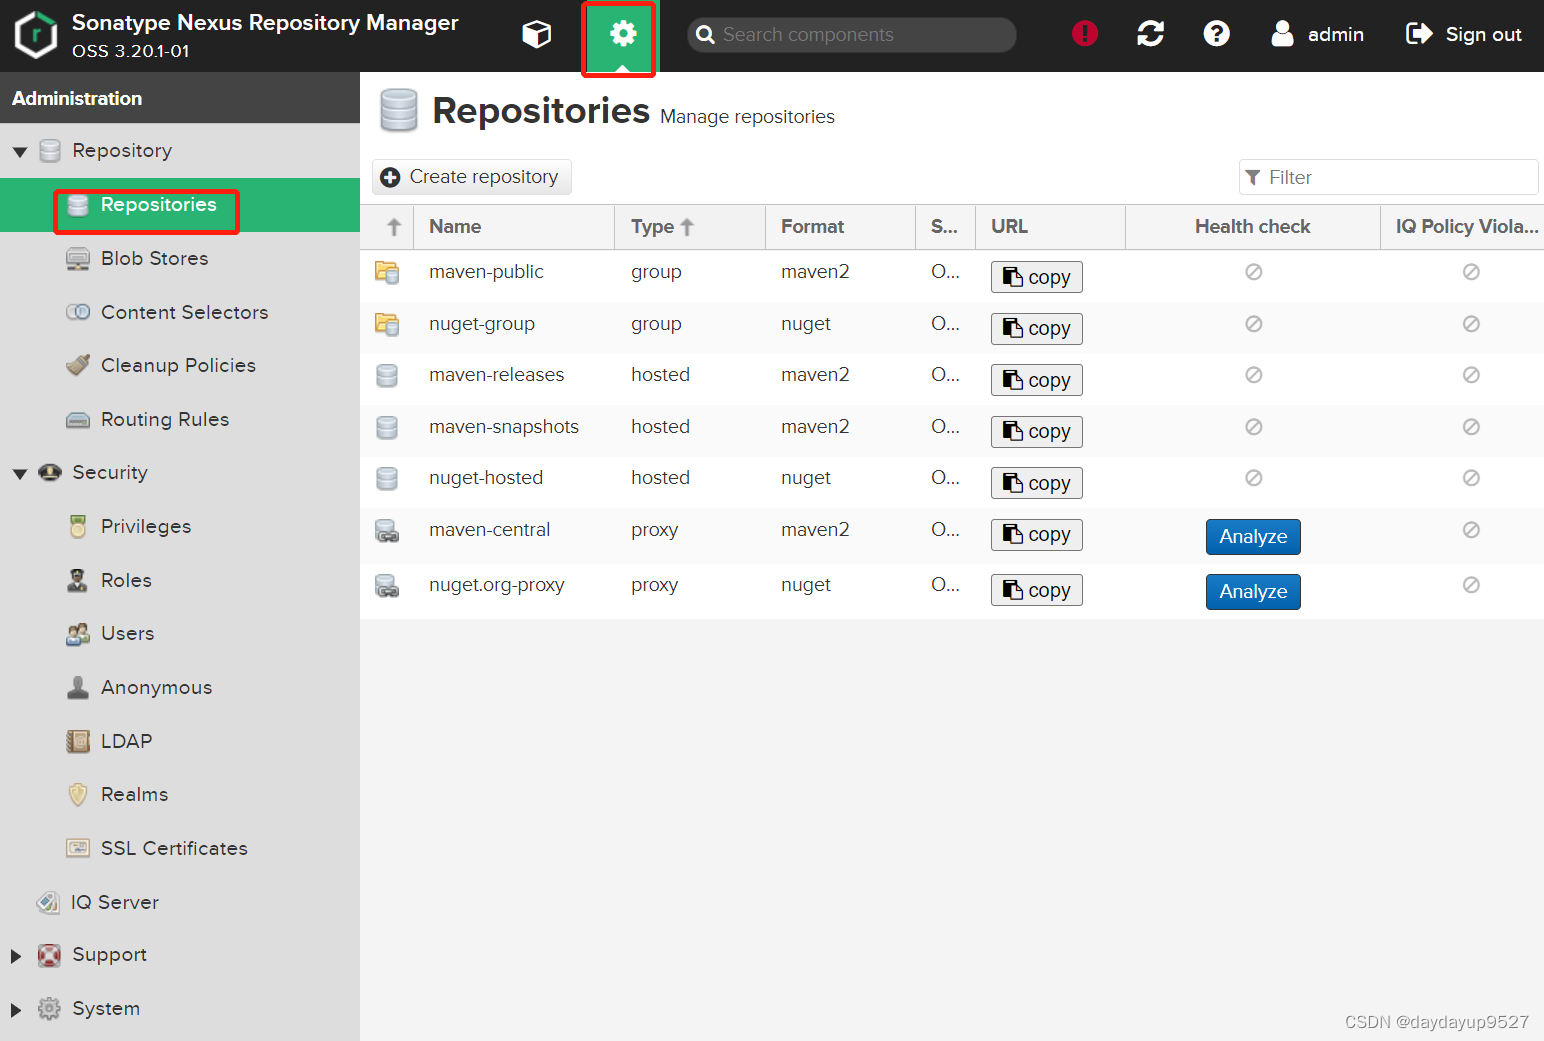
Task: Click the maven-public group folder icon
Action: click(x=387, y=272)
